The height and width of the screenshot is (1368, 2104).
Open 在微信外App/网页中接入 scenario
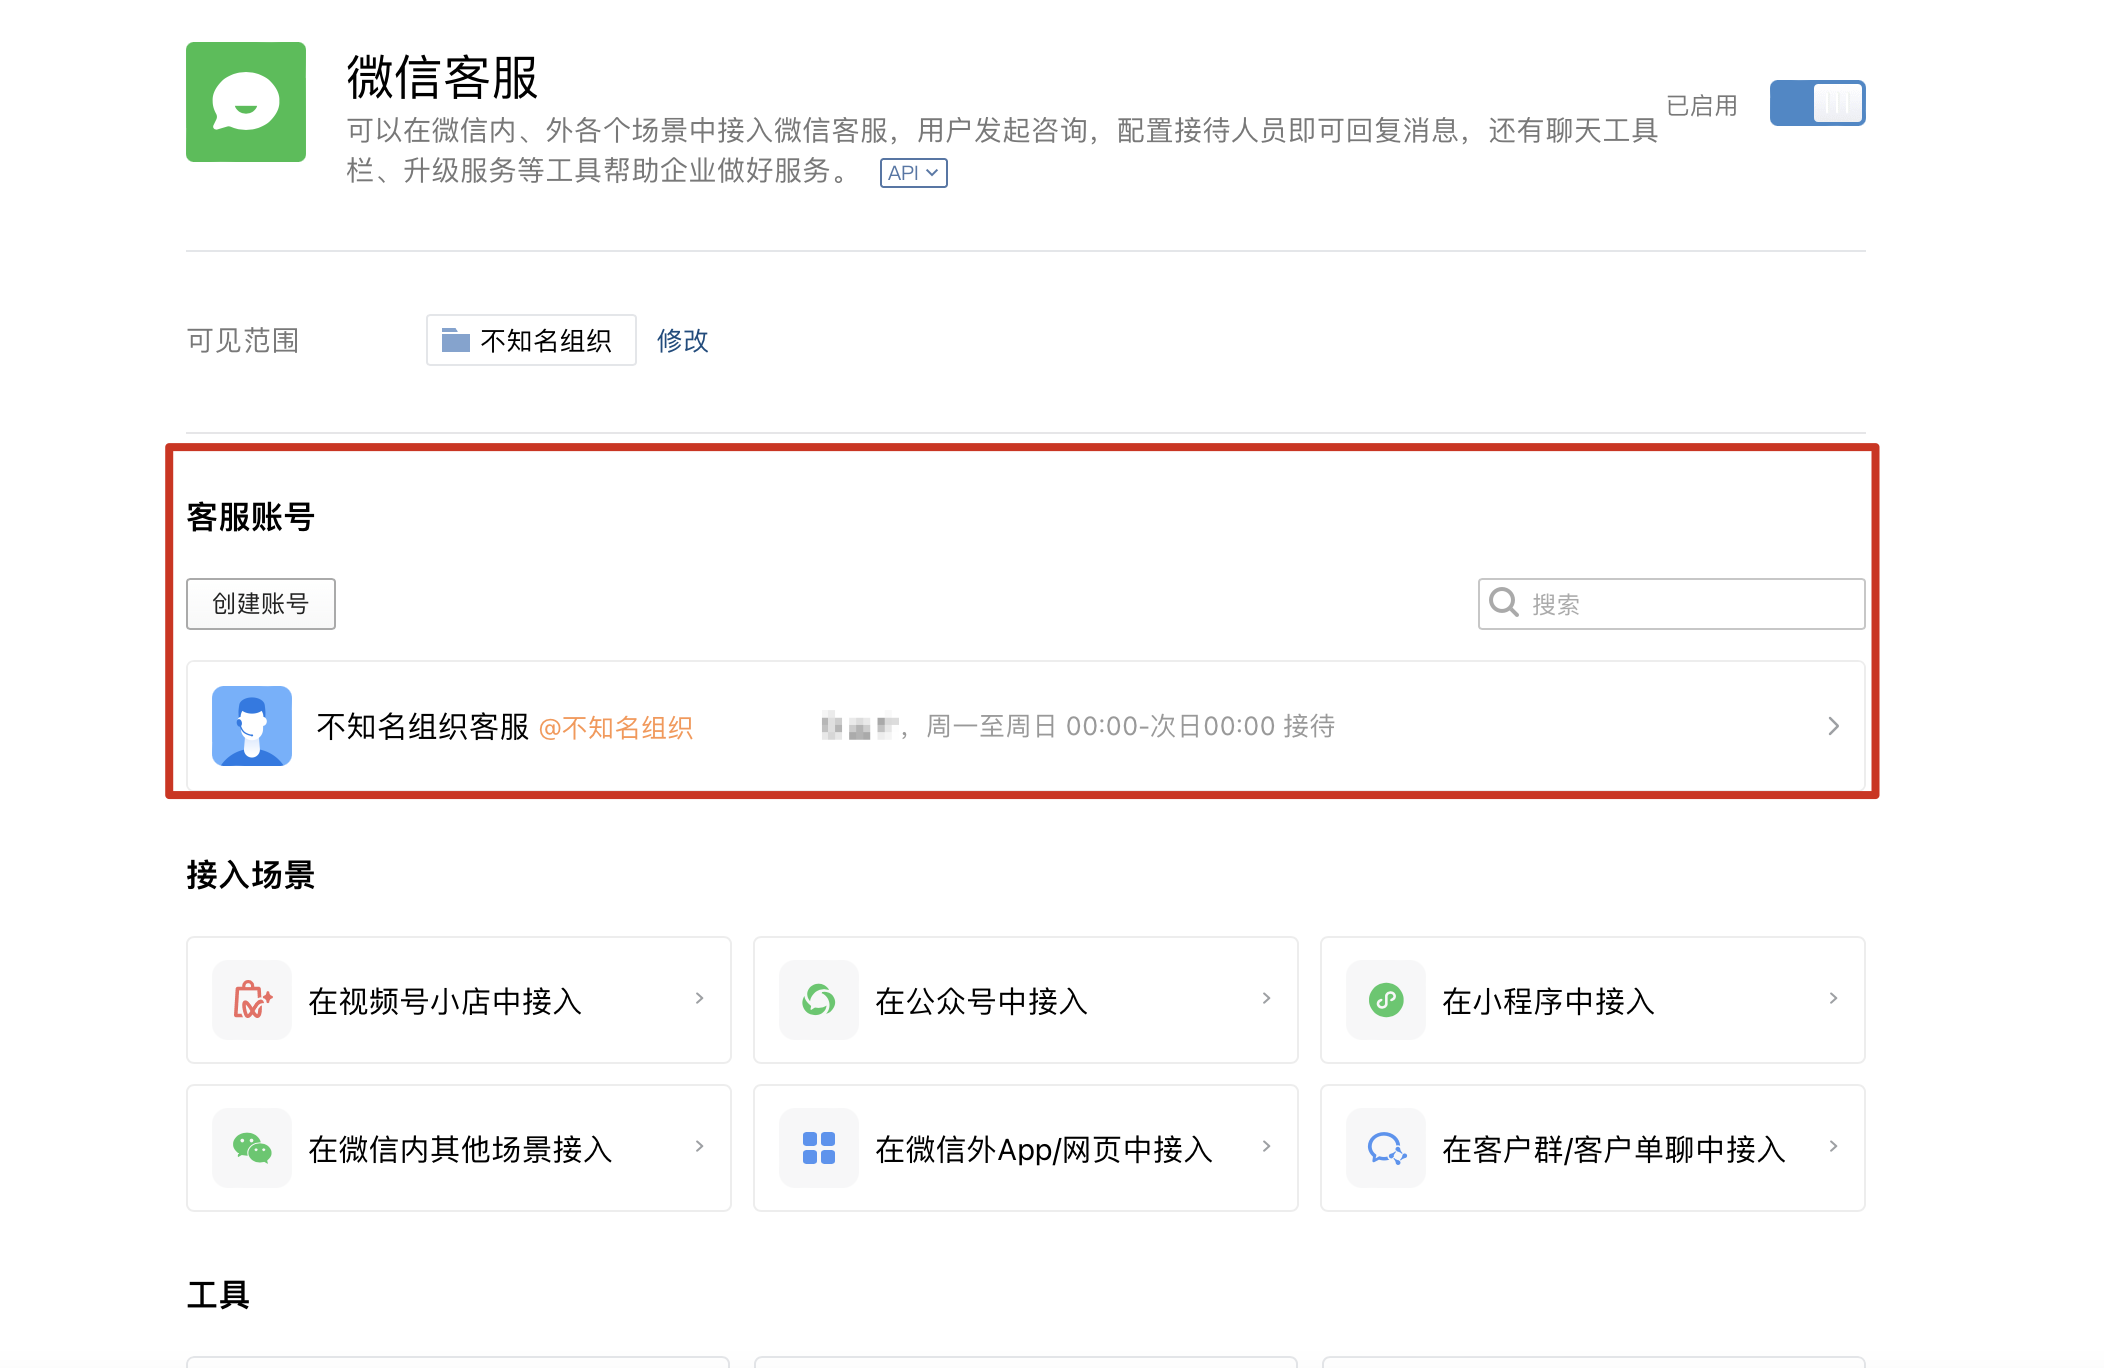pyautogui.click(x=1026, y=1148)
